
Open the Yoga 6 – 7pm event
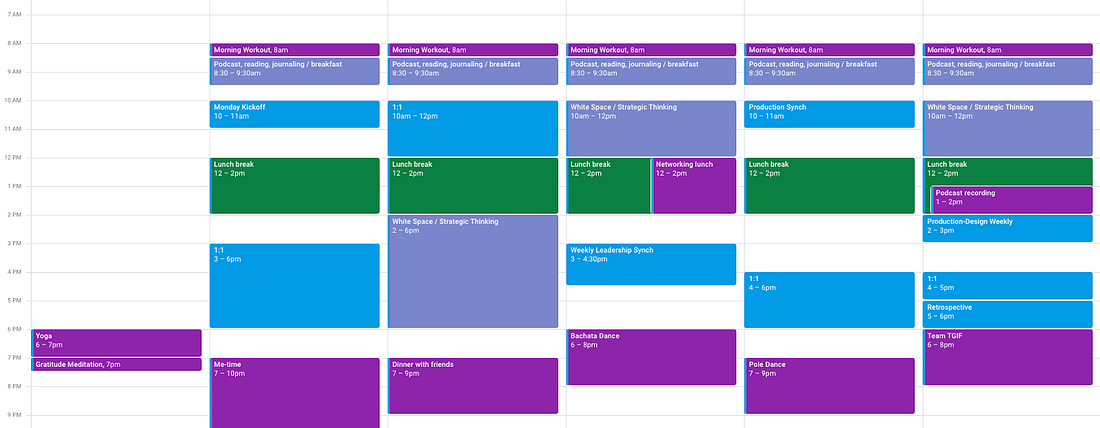point(116,342)
